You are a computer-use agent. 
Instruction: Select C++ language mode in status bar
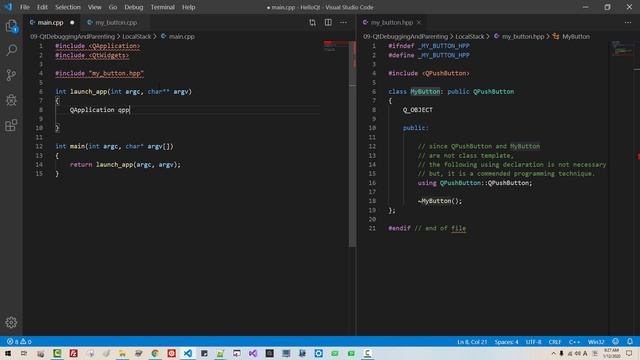[574, 342]
